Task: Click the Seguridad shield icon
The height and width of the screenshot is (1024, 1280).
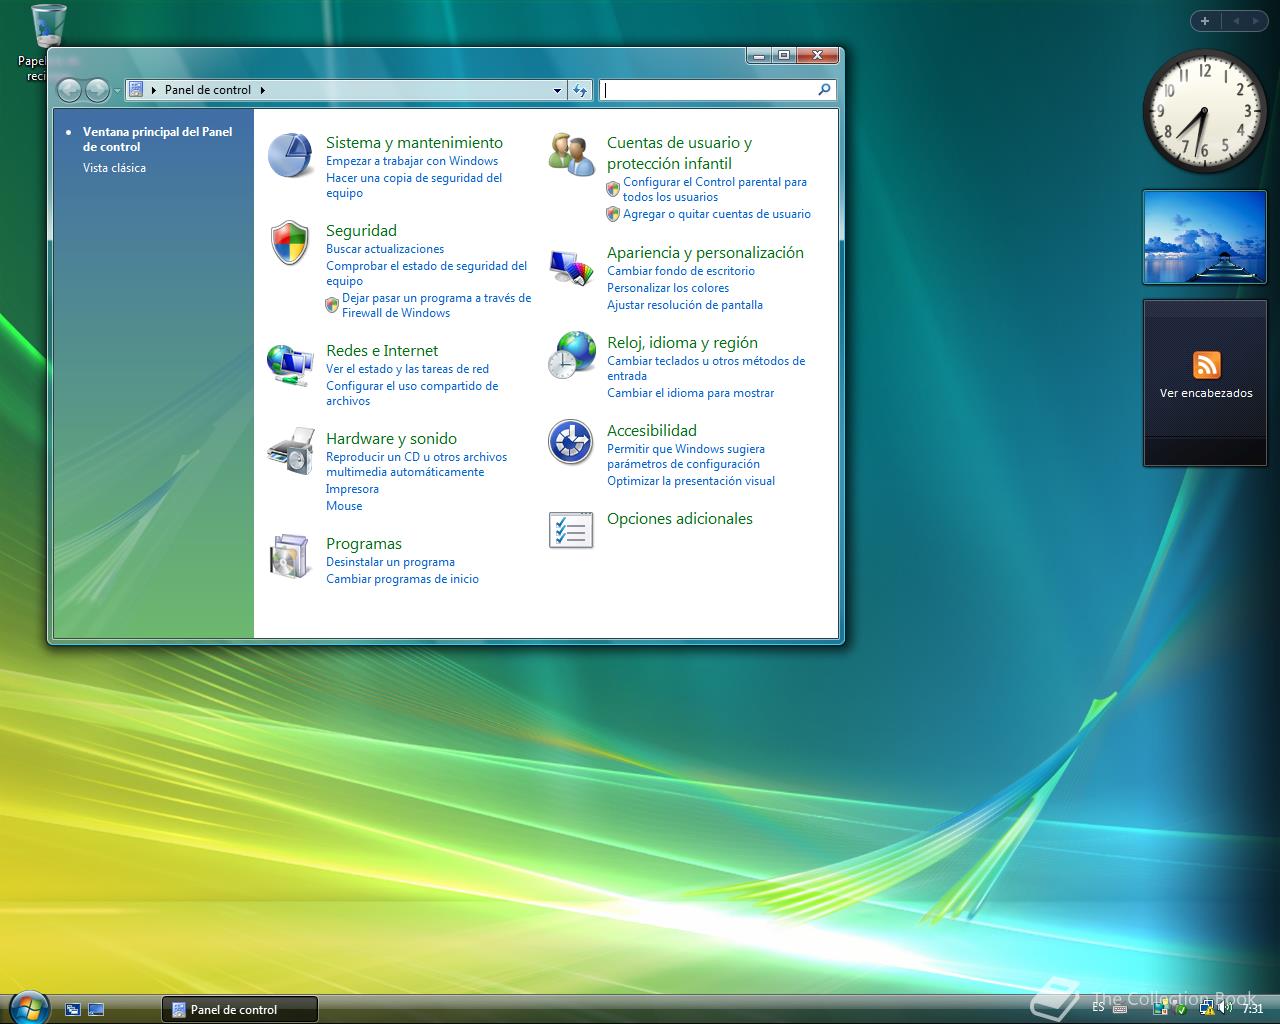Action: tap(290, 243)
